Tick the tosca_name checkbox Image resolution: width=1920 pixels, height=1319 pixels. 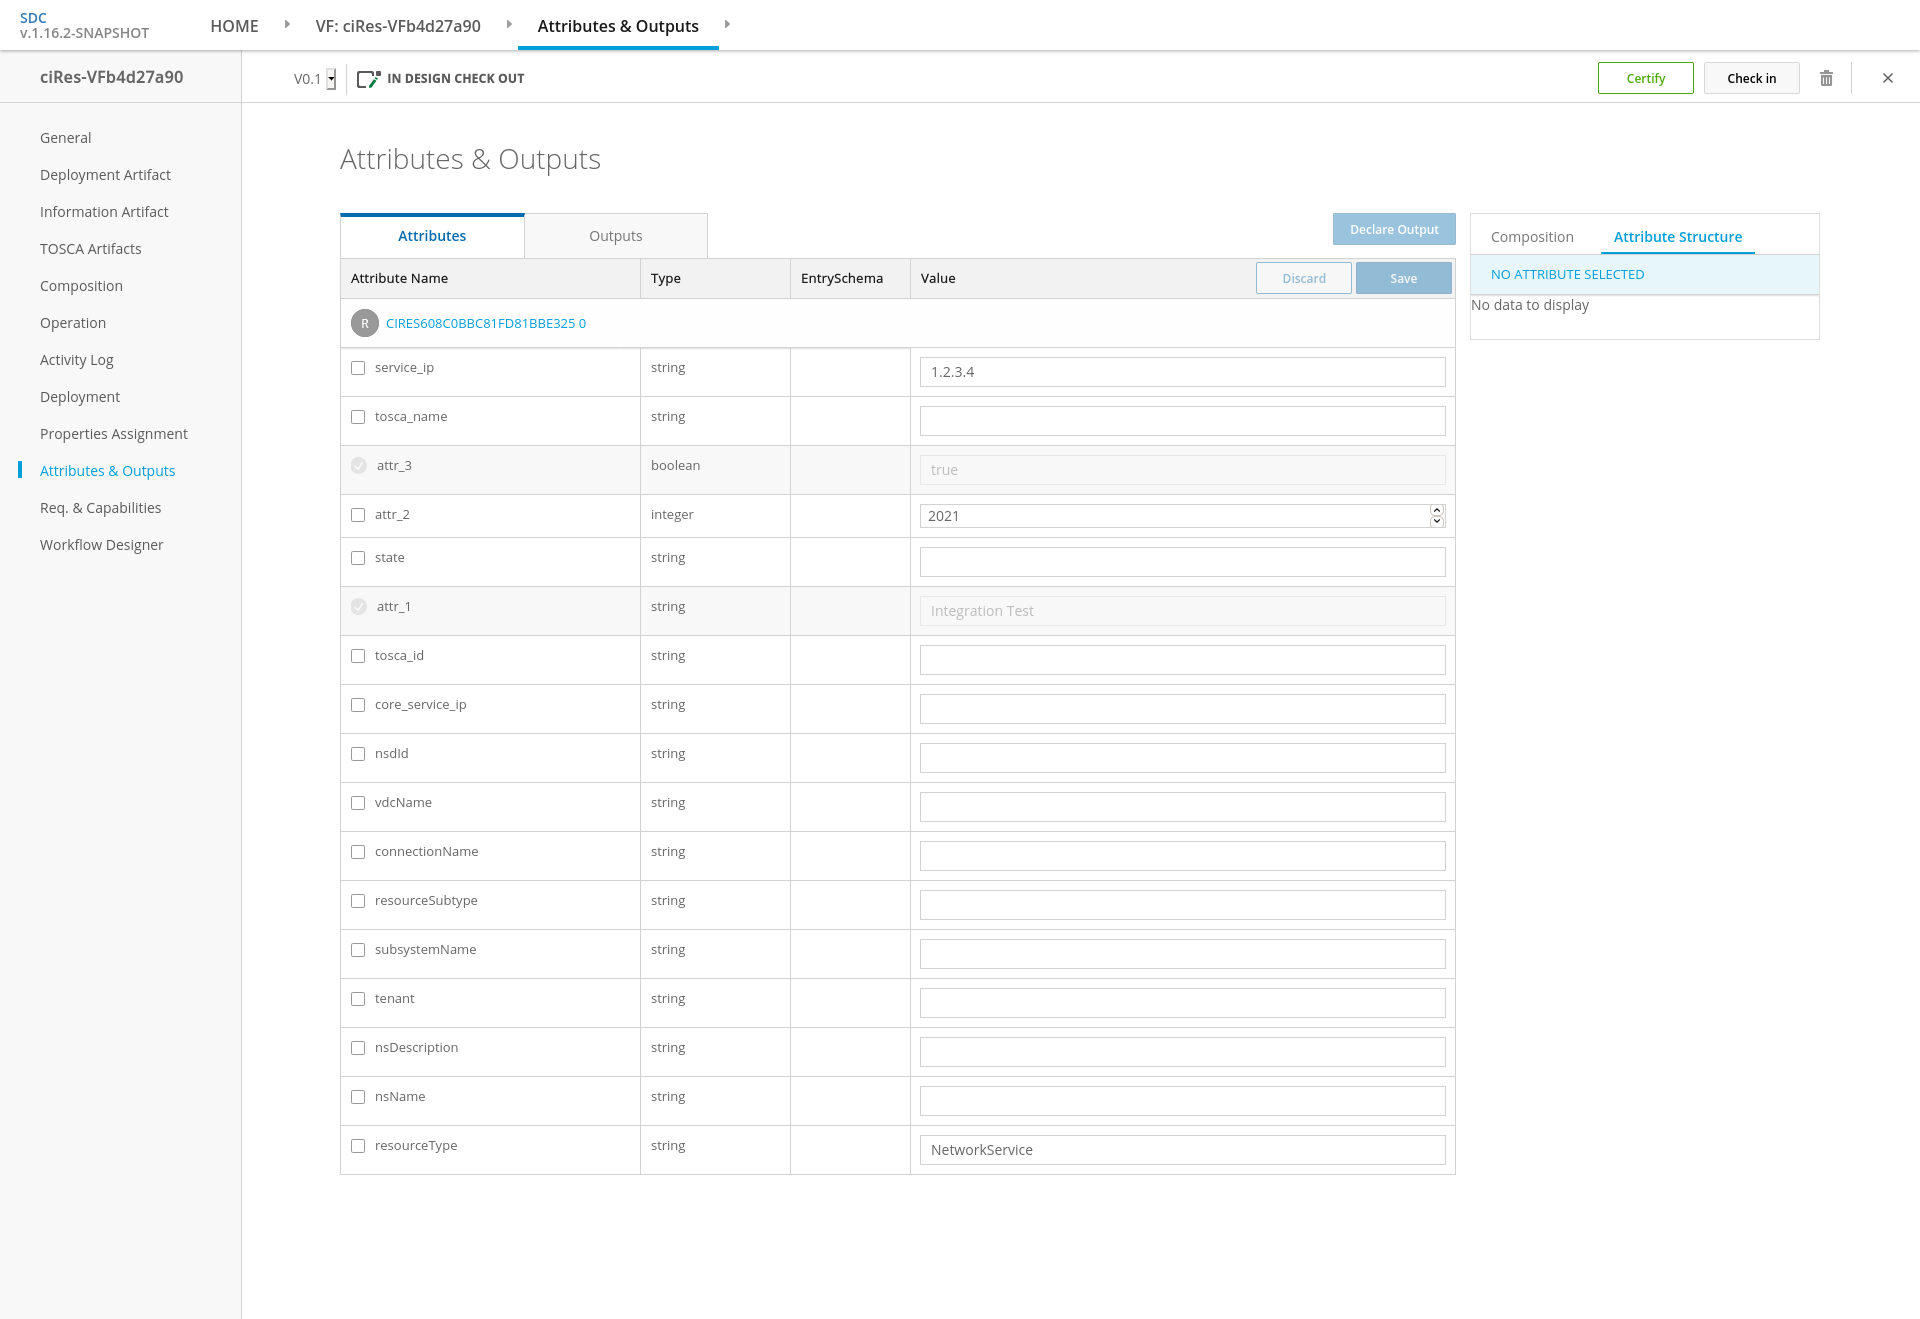click(358, 417)
